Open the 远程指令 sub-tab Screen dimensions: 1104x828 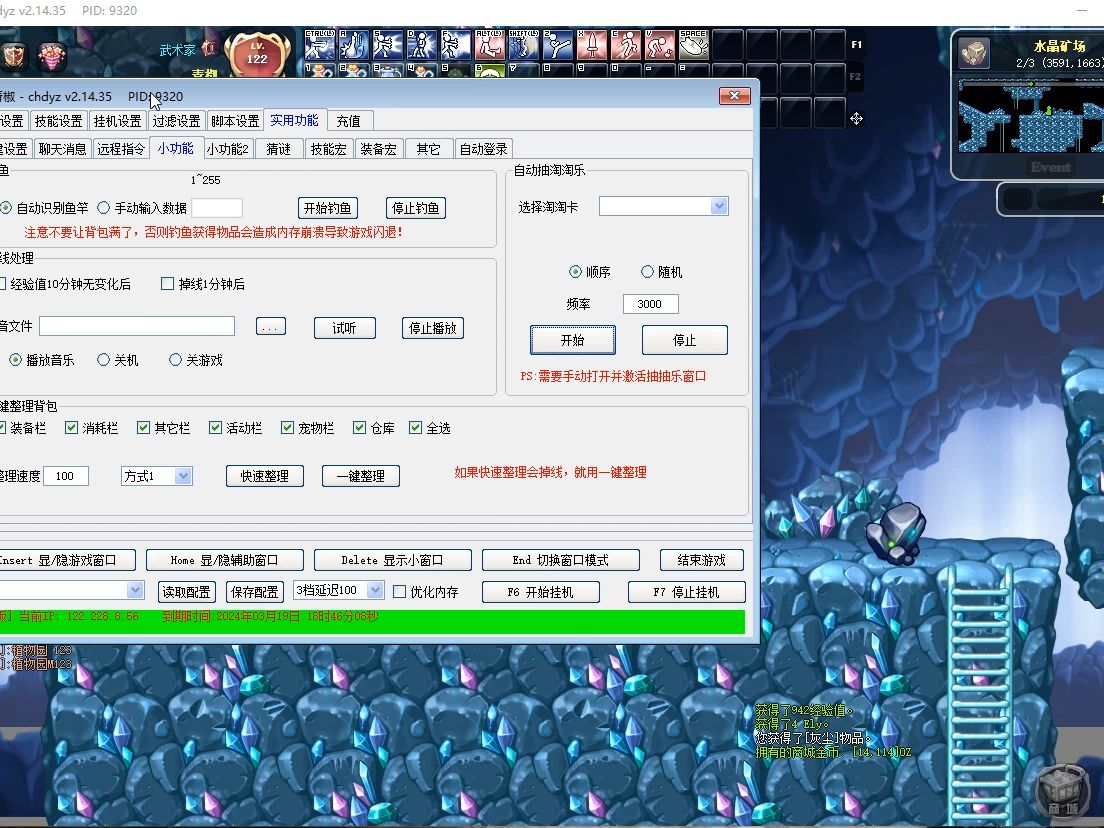pyautogui.click(x=120, y=149)
